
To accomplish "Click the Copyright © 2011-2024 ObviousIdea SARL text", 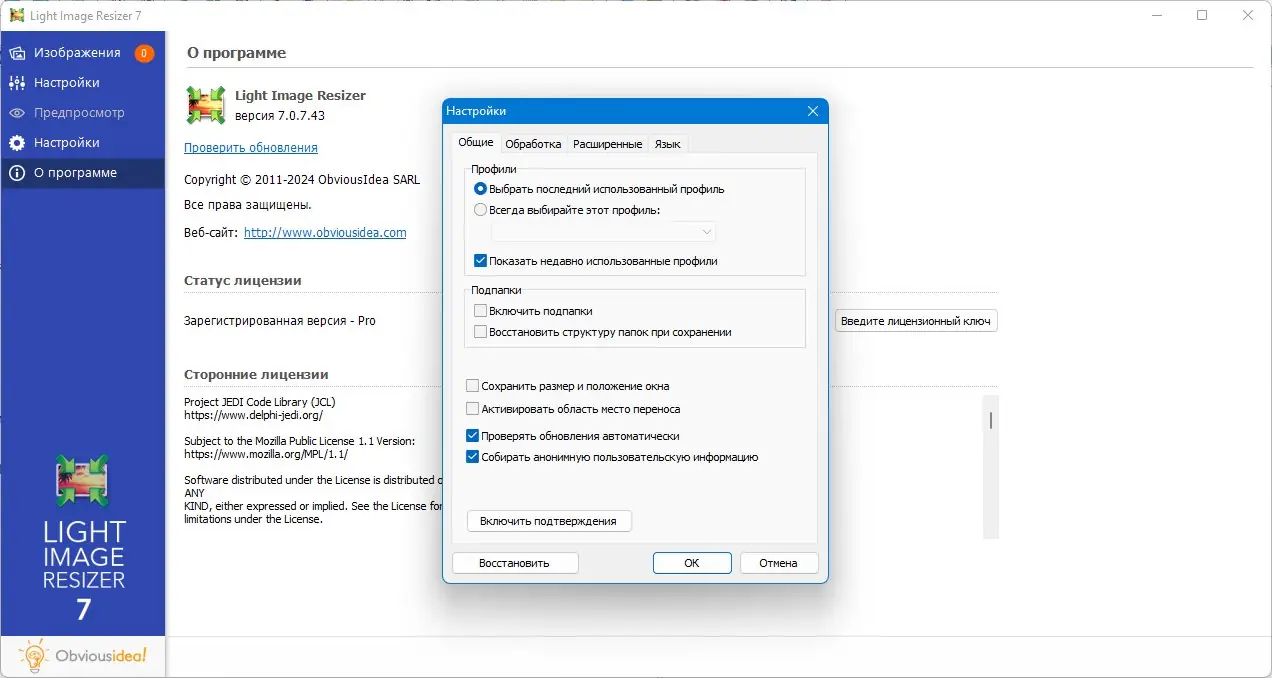I will click(302, 180).
